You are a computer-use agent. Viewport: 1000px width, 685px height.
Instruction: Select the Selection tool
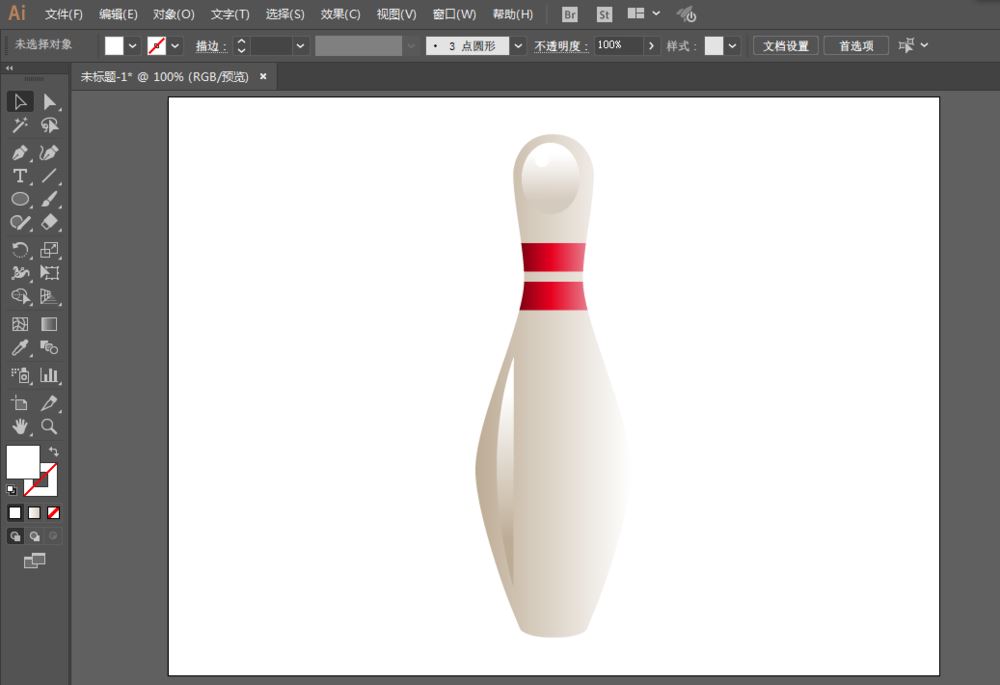pyautogui.click(x=20, y=101)
